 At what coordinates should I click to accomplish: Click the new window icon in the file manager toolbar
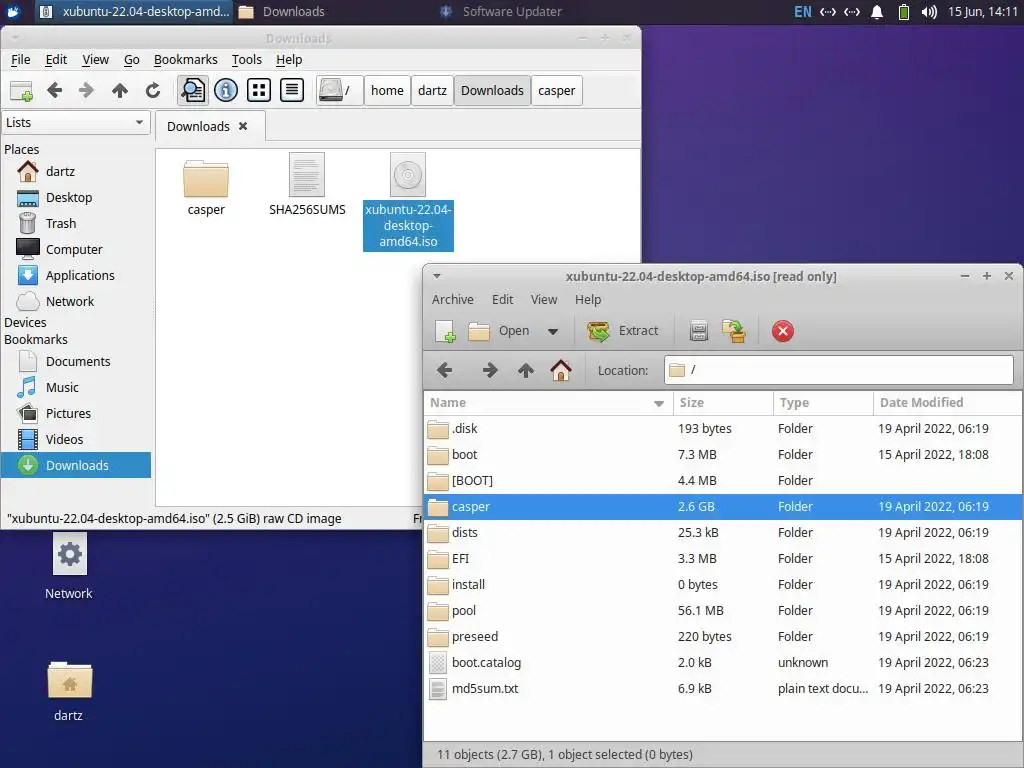click(21, 91)
